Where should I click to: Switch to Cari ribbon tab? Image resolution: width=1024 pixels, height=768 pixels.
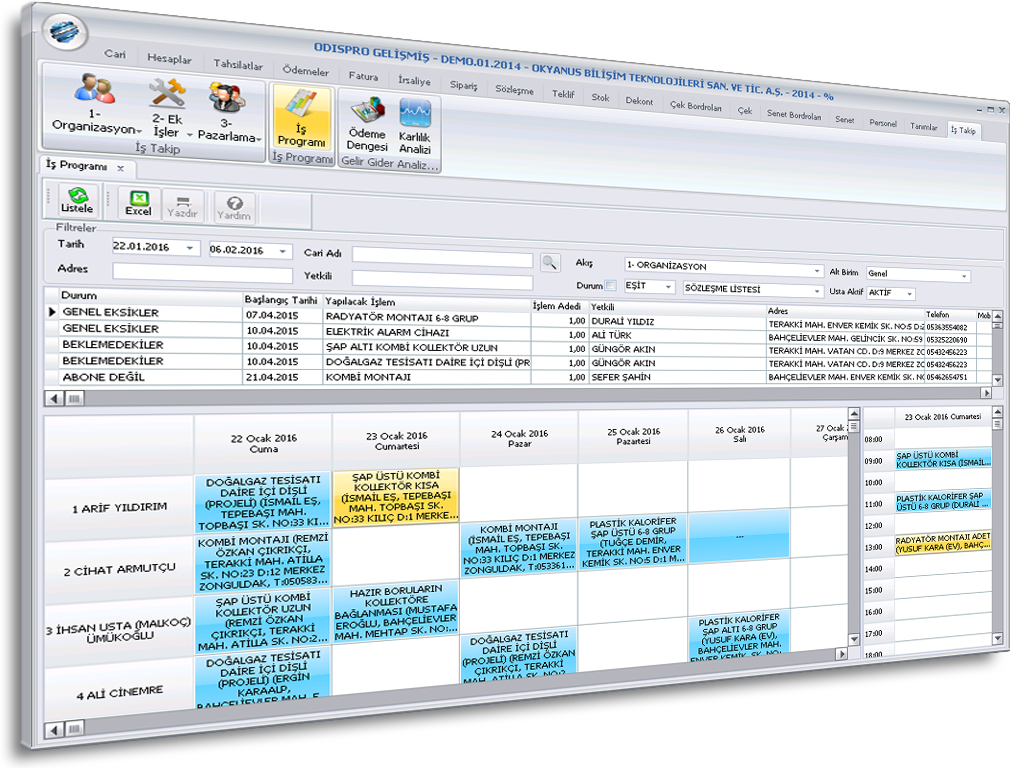click(x=115, y=54)
